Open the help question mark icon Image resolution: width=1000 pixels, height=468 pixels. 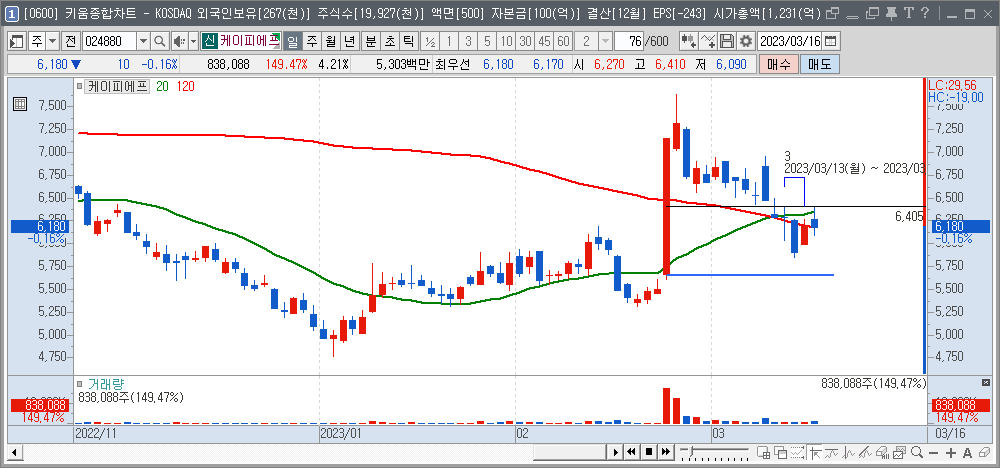(x=925, y=12)
